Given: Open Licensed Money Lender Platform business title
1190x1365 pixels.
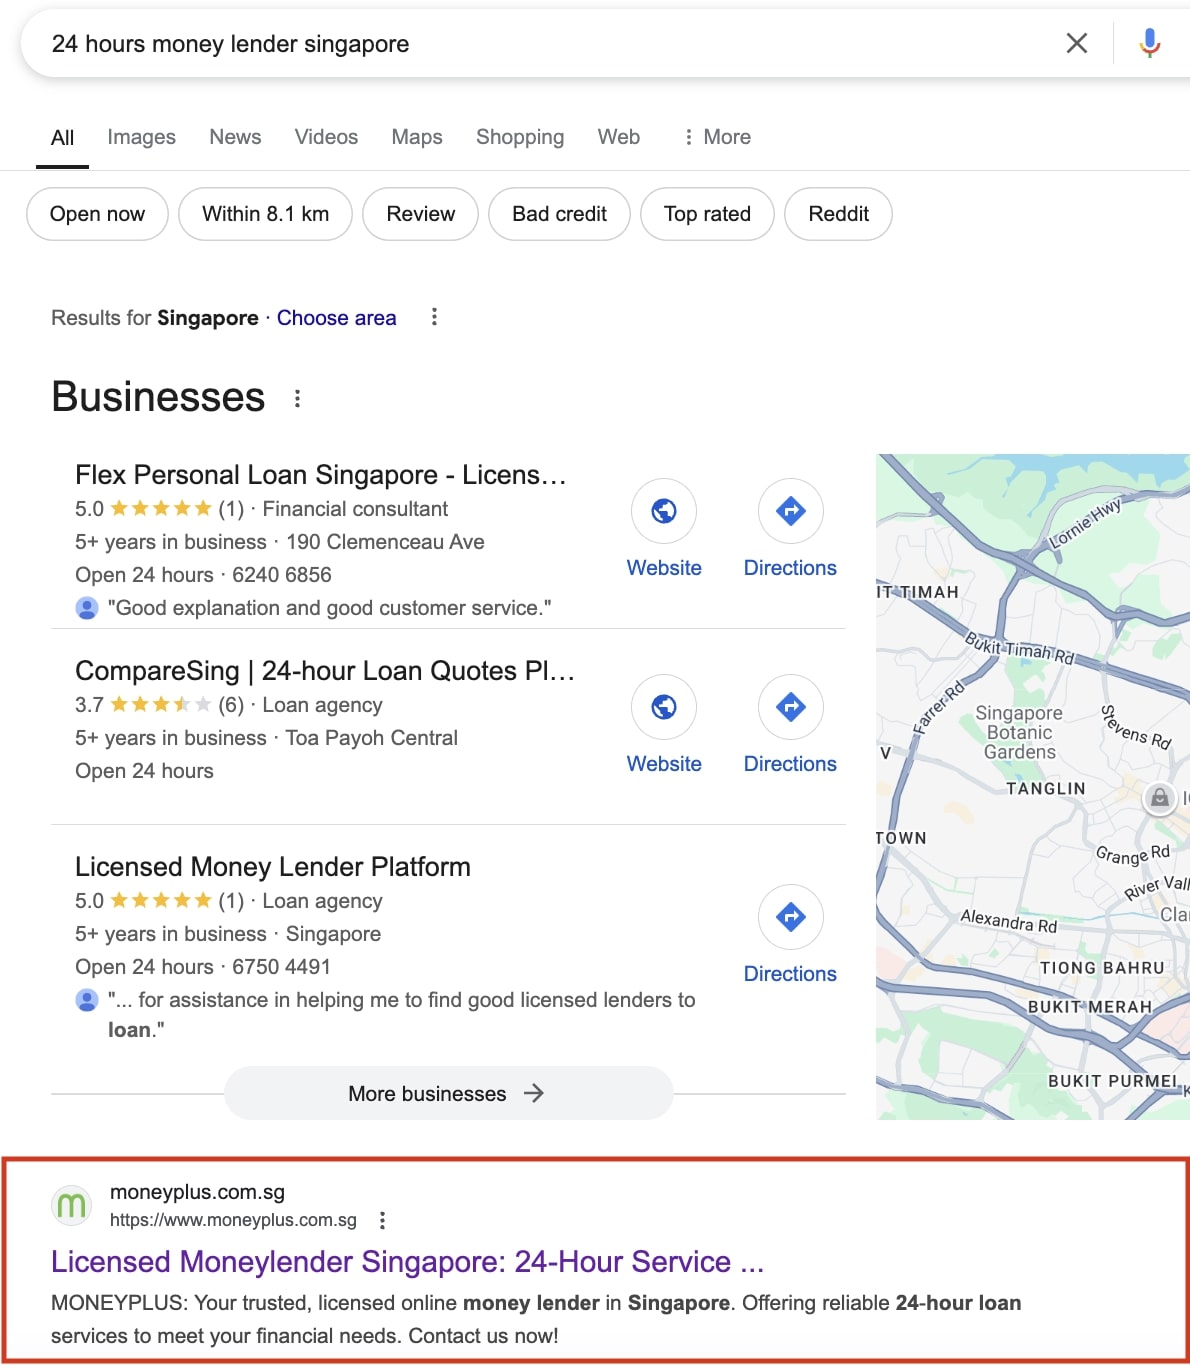Looking at the screenshot, I should (x=273, y=867).
